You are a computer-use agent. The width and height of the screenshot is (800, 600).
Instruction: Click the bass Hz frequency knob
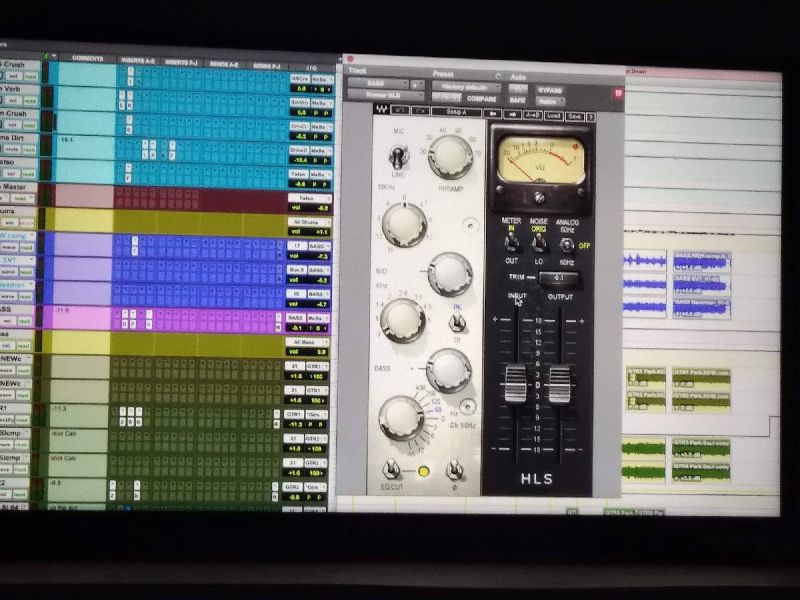(x=401, y=417)
